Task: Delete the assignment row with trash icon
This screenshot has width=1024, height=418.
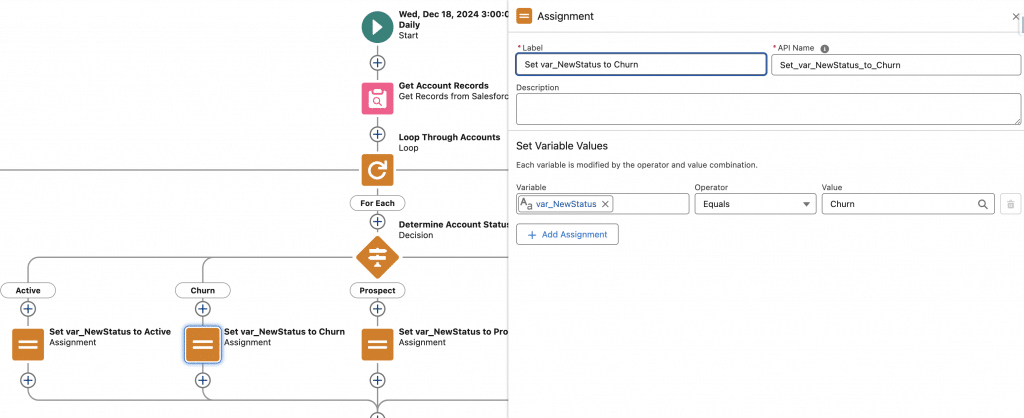Action: click(x=1010, y=204)
